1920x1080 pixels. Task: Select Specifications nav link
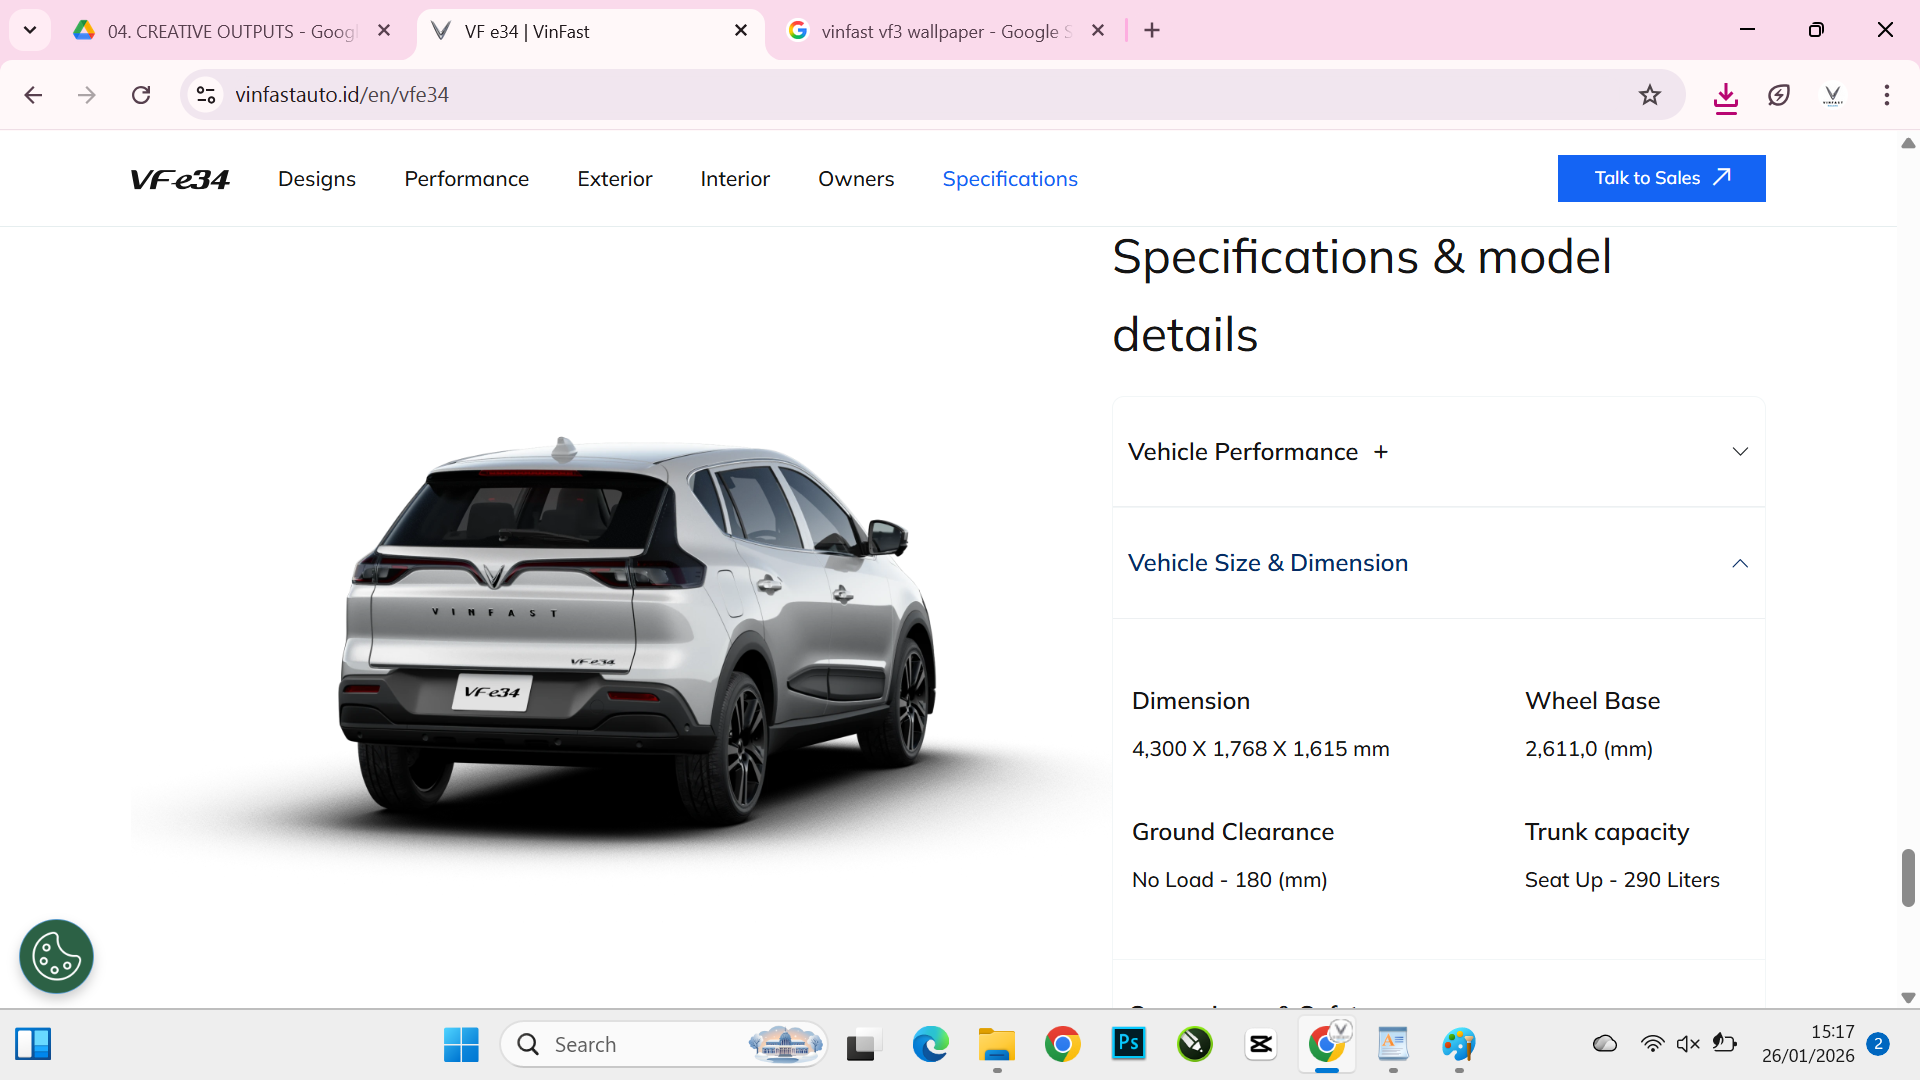pyautogui.click(x=1010, y=179)
